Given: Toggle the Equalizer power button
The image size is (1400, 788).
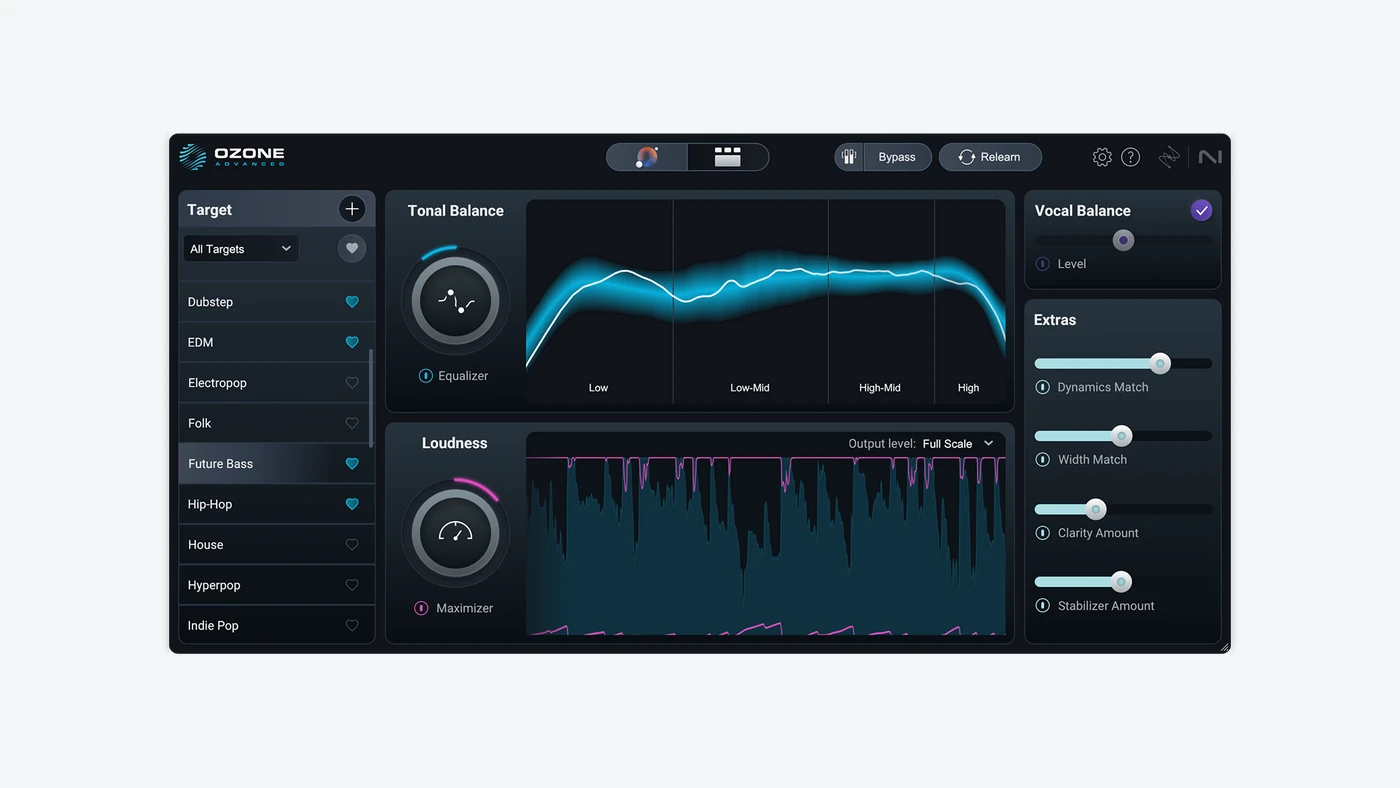Looking at the screenshot, I should pos(425,376).
